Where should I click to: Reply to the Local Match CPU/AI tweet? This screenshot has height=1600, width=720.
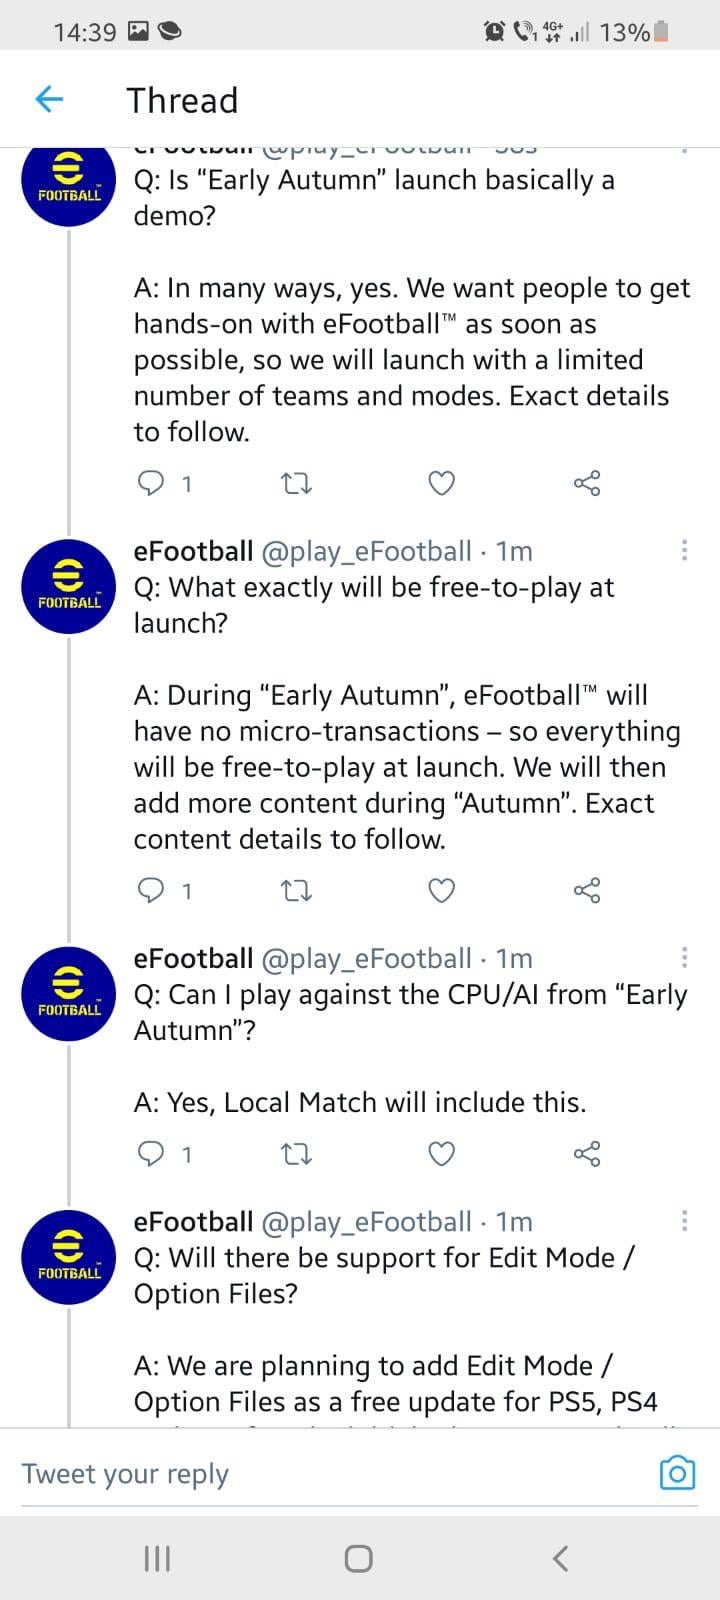click(150, 1154)
